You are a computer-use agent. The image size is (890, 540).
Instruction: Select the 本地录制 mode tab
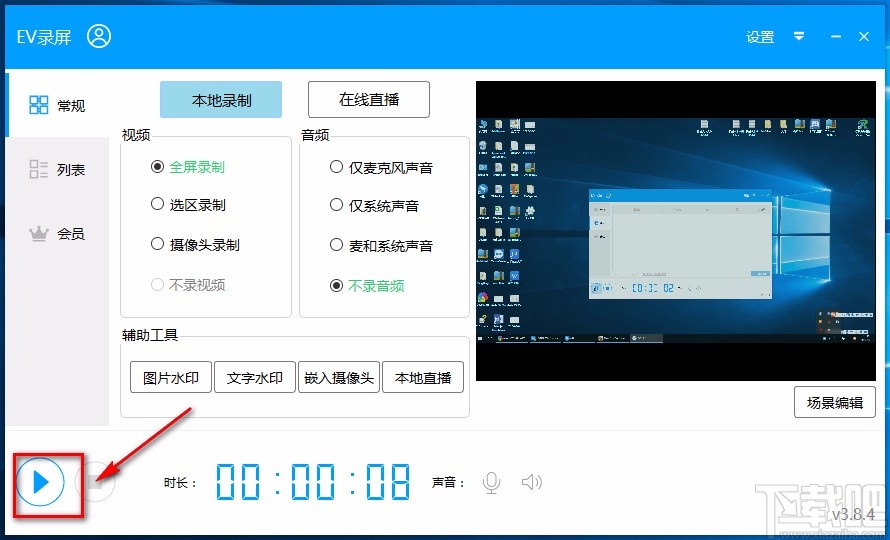(x=221, y=100)
